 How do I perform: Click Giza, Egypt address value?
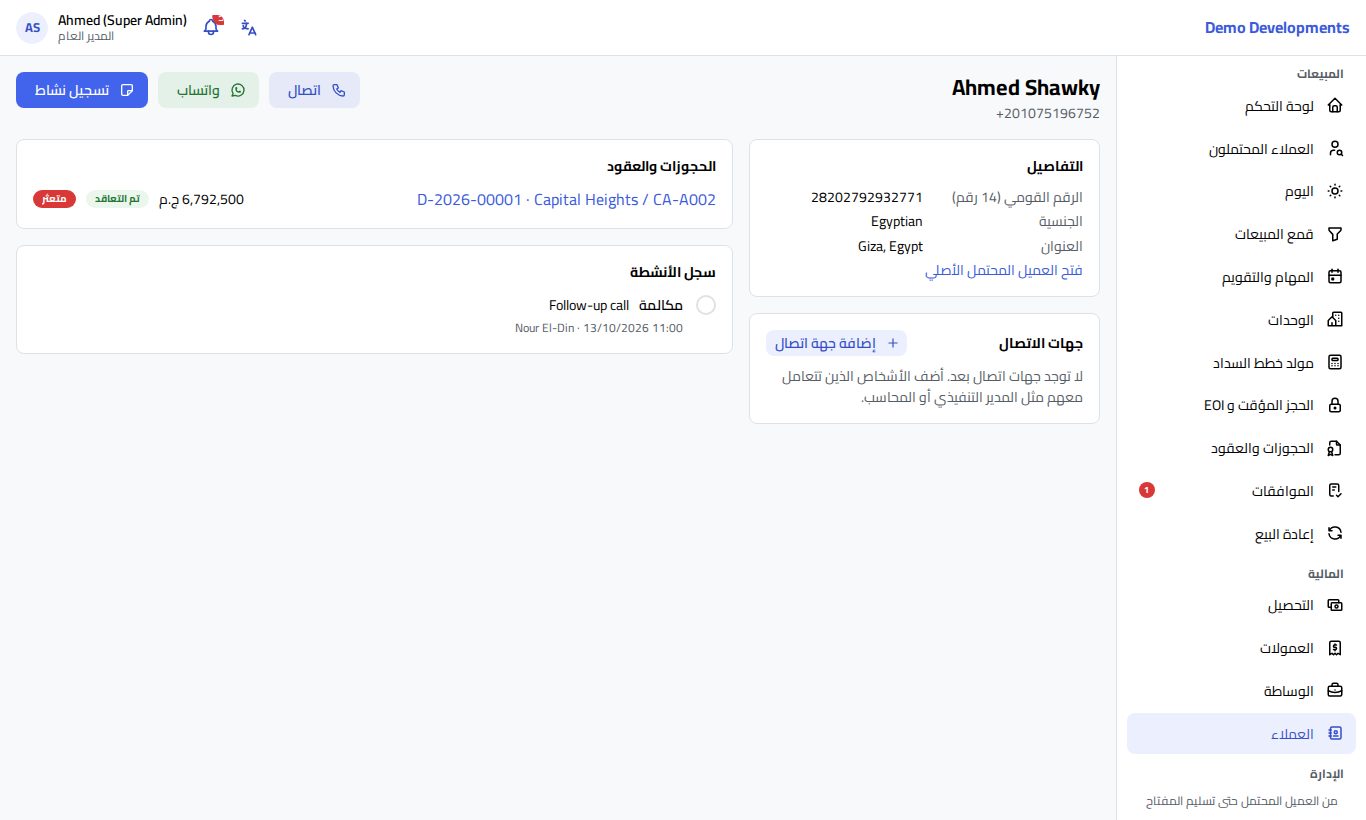[890, 246]
